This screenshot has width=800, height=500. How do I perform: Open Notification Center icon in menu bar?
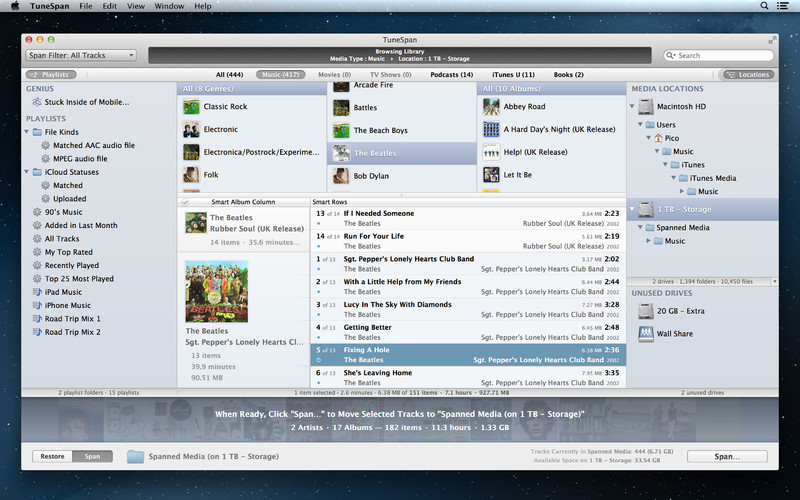[x=782, y=6]
